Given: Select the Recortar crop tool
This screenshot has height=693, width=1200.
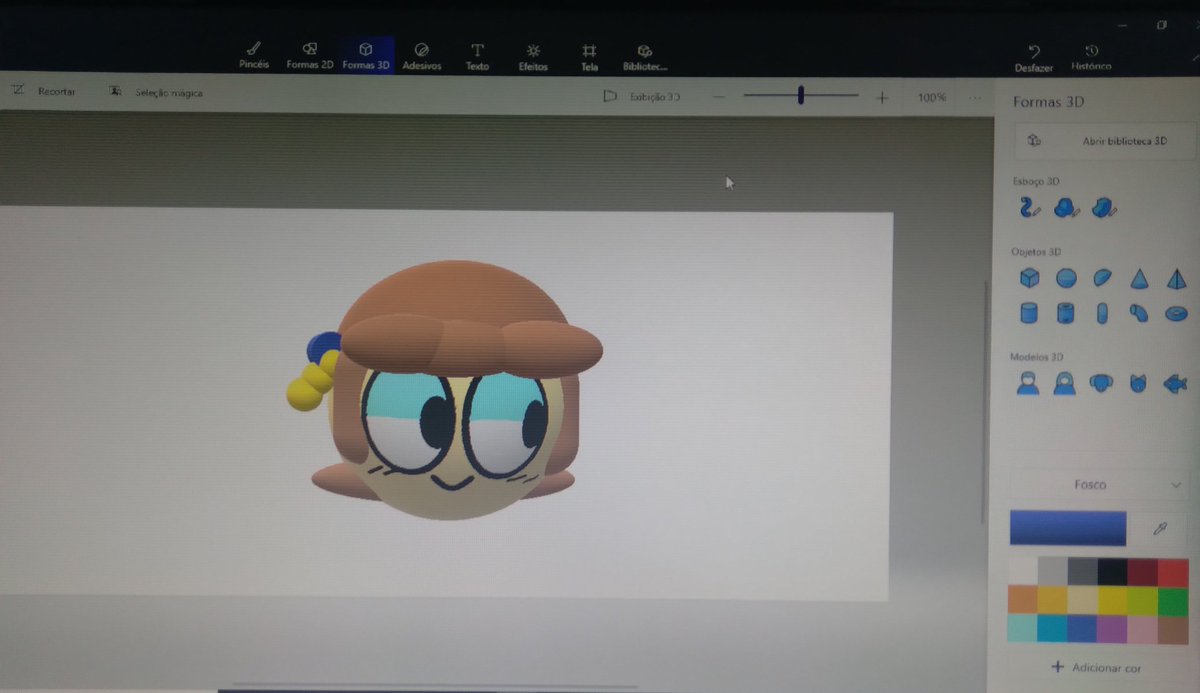Looking at the screenshot, I should click(x=44, y=91).
